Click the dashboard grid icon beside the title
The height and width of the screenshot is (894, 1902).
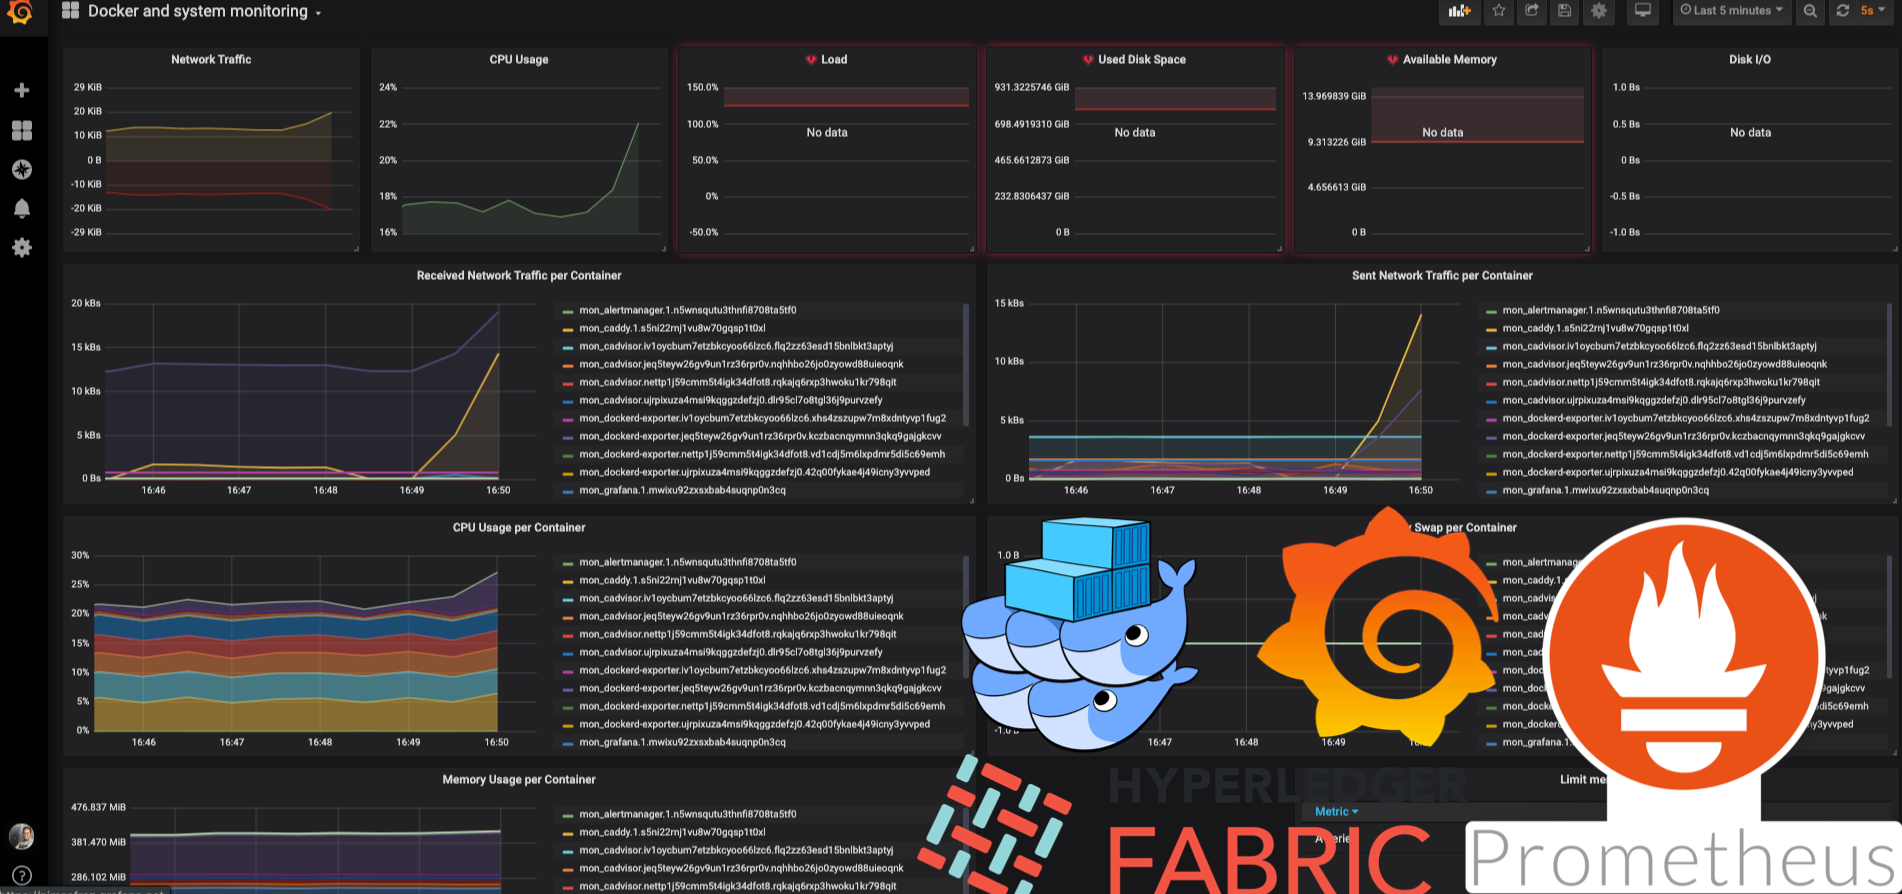click(70, 11)
